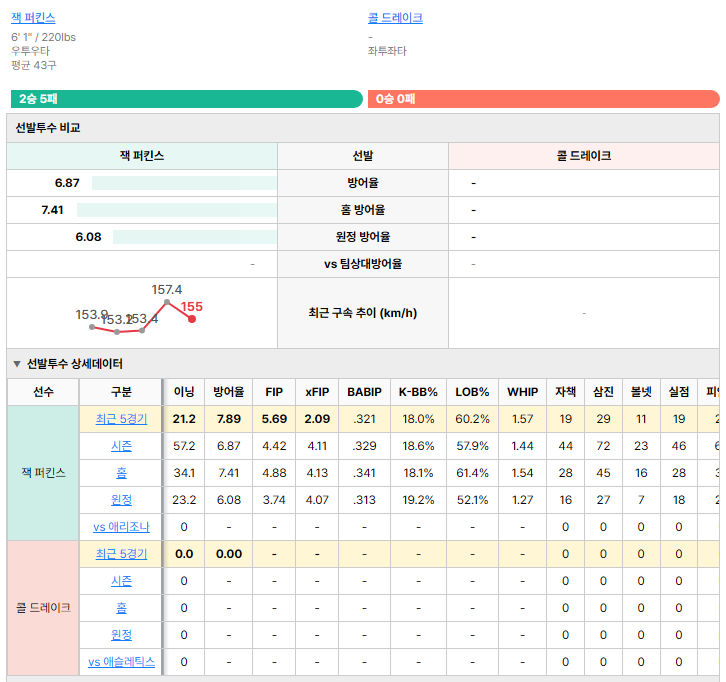Screen dimensions: 726x682
Task: Click the 선발 center column header
Action: click(363, 156)
